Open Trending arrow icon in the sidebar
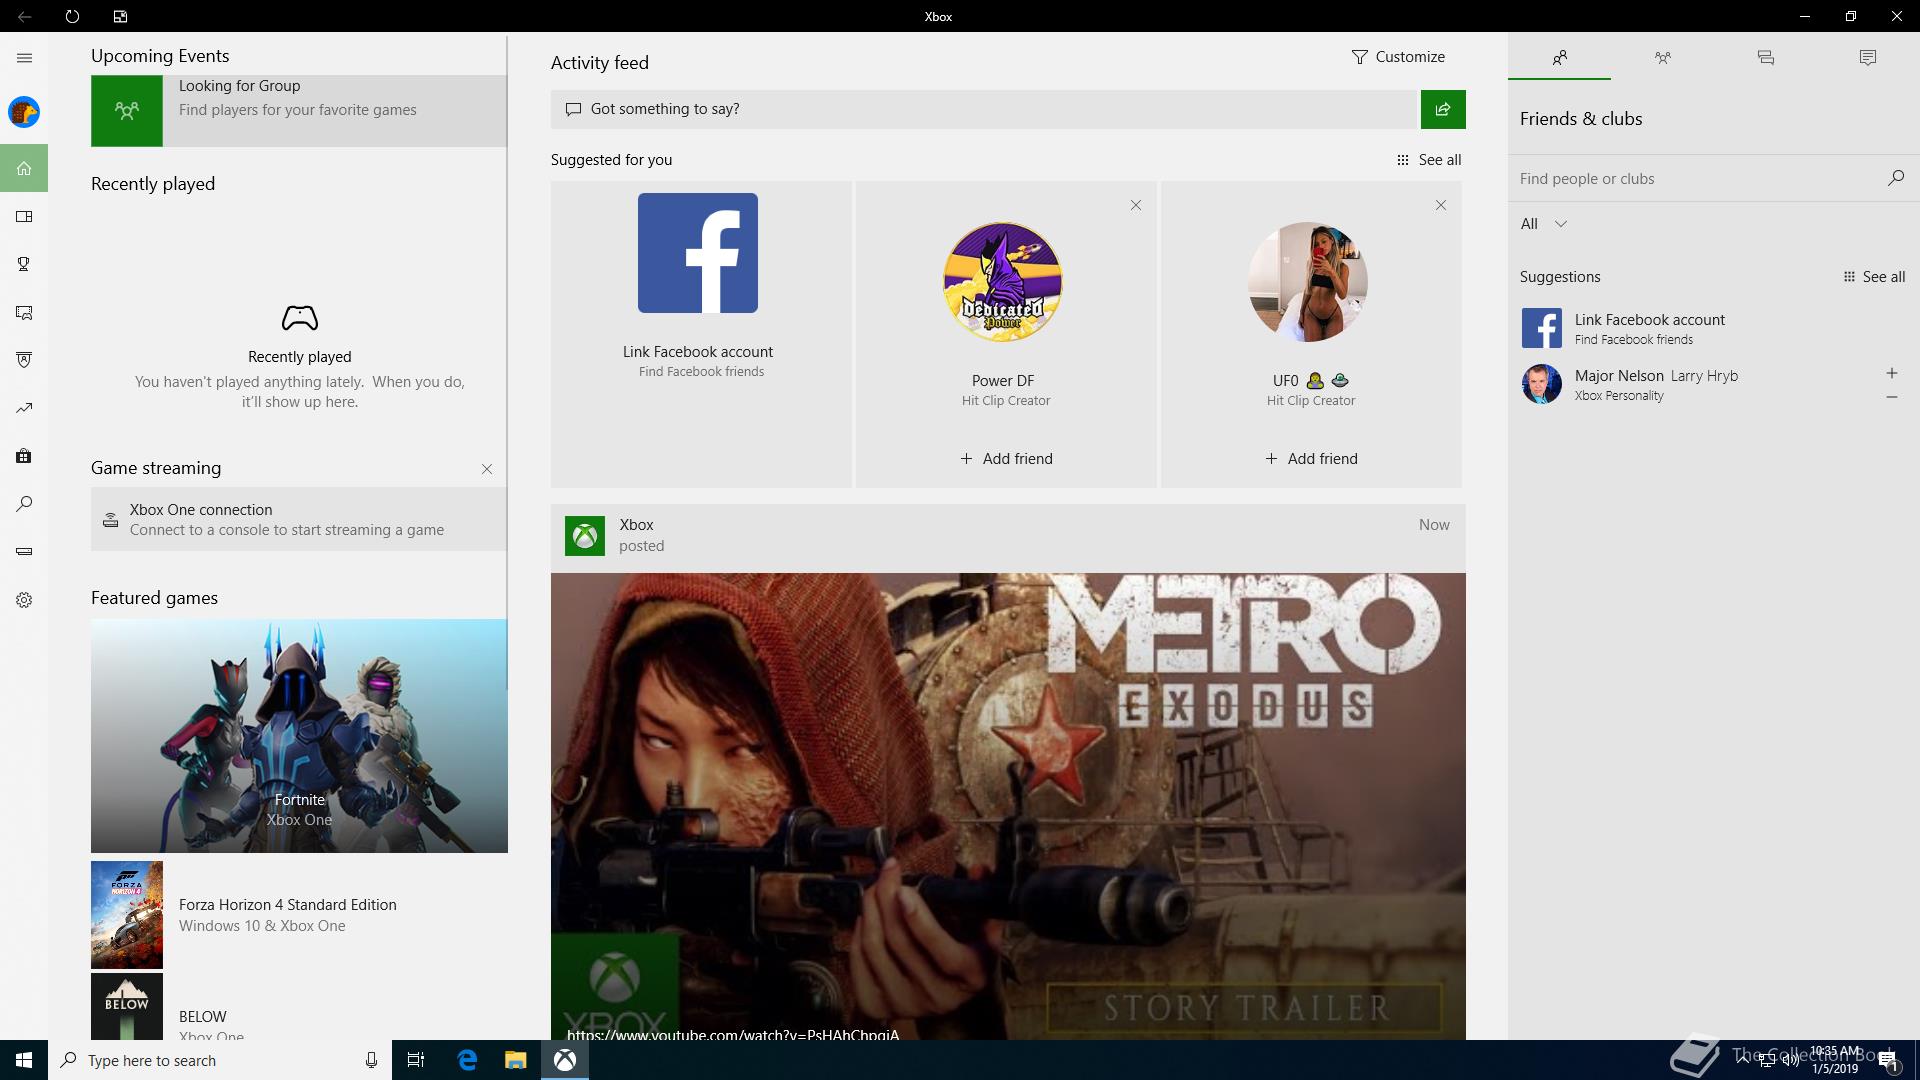 click(x=24, y=408)
